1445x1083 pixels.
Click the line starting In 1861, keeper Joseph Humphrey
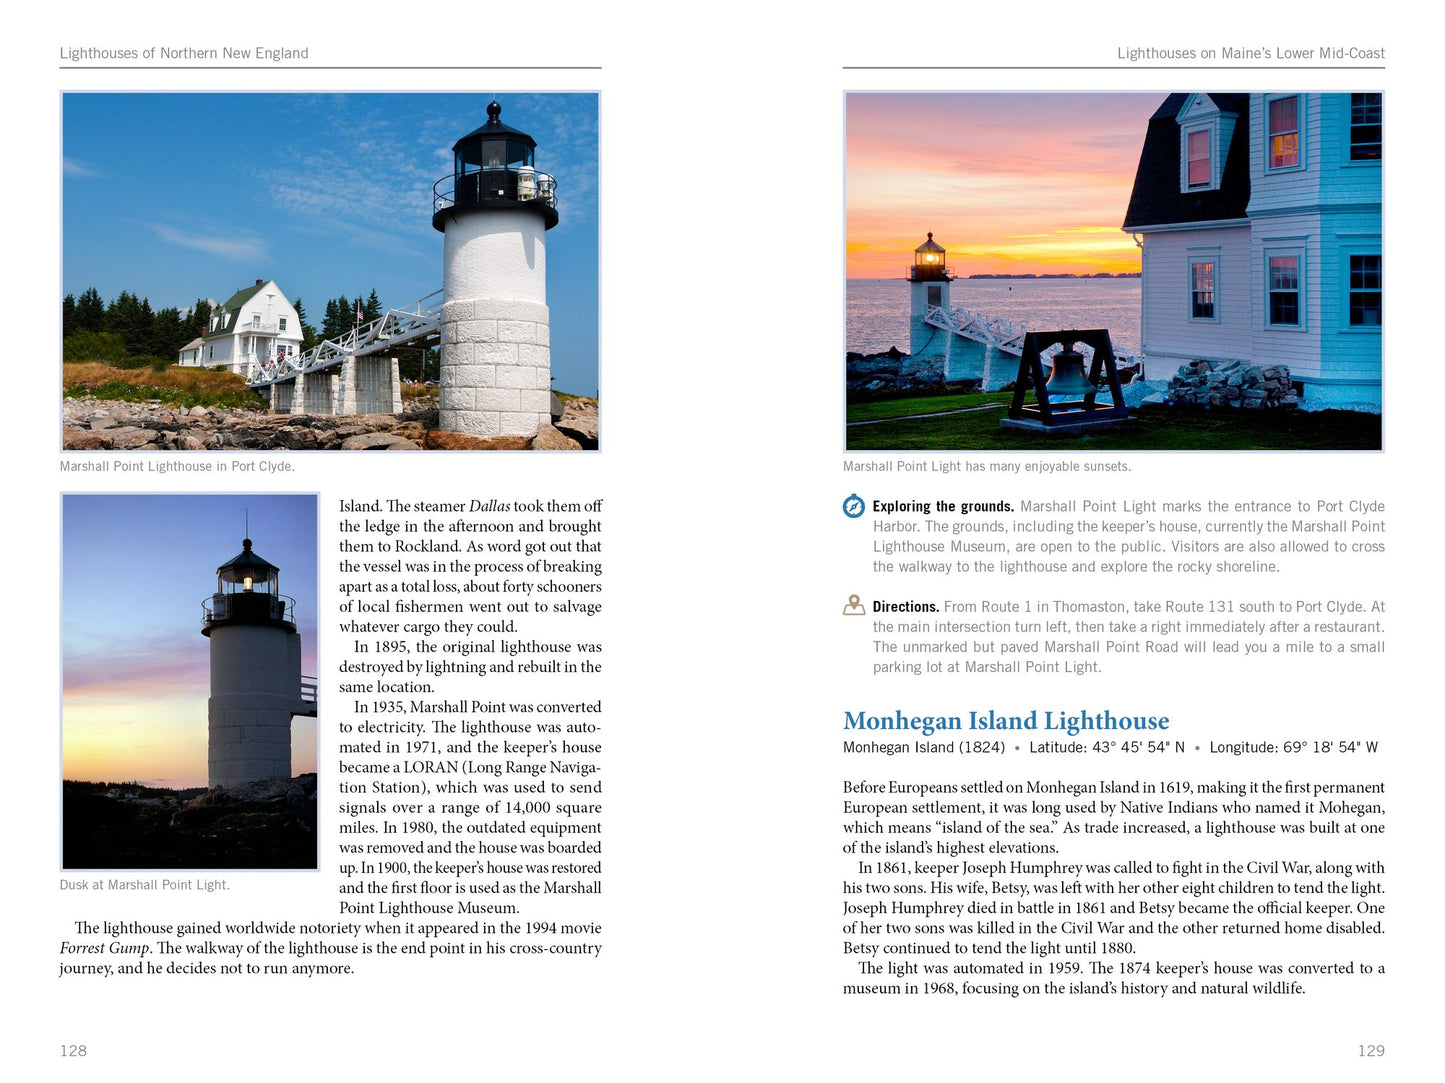1121,867
